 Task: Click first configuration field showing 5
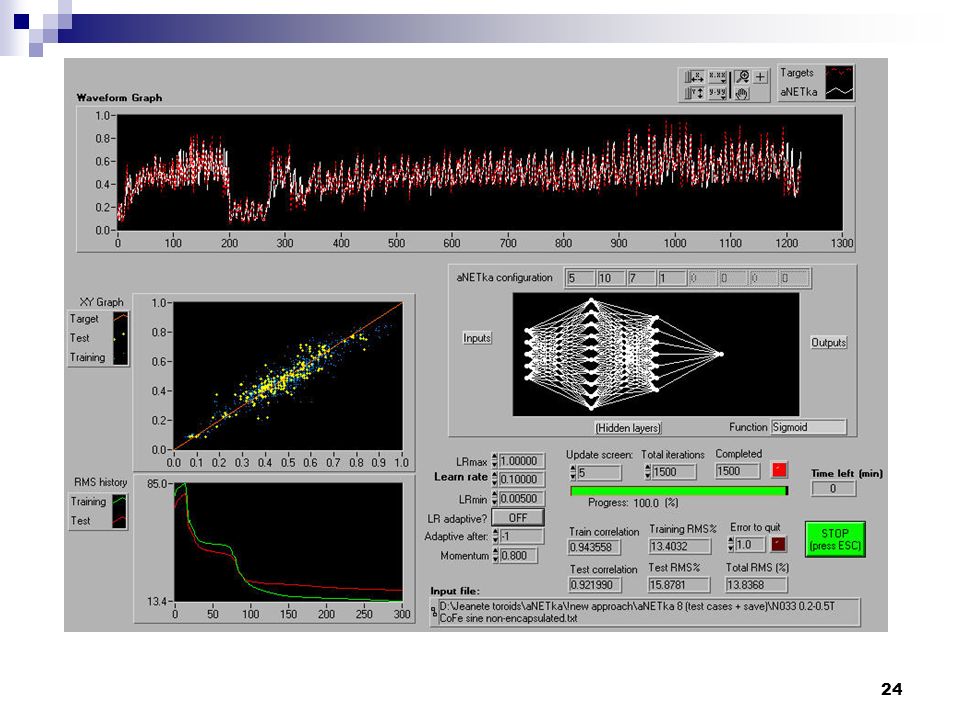580,278
